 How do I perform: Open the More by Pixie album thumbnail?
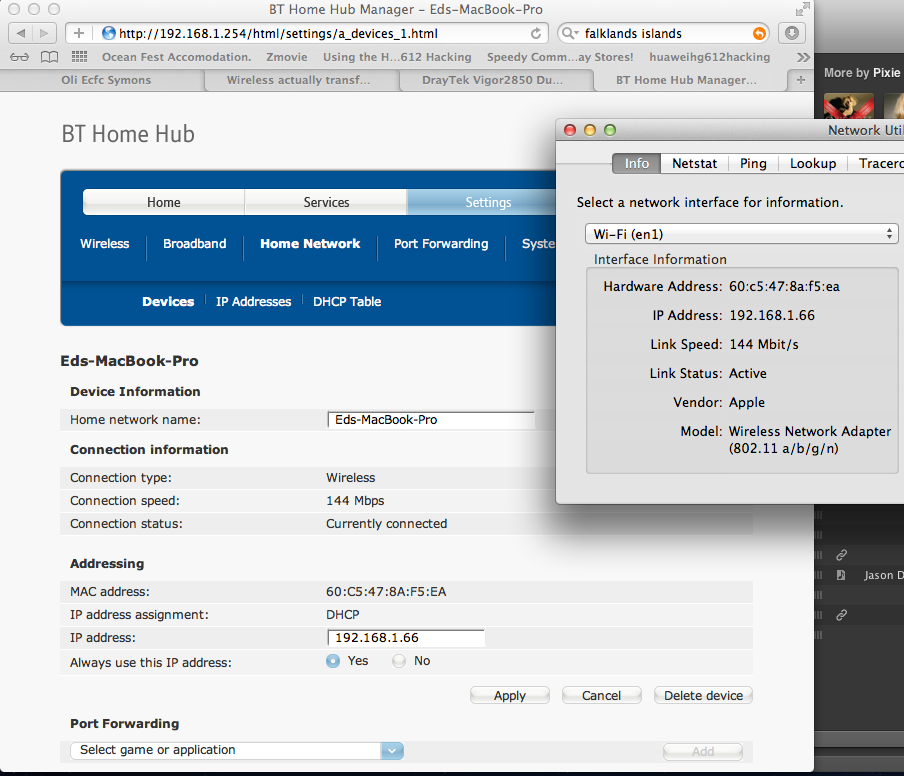849,106
